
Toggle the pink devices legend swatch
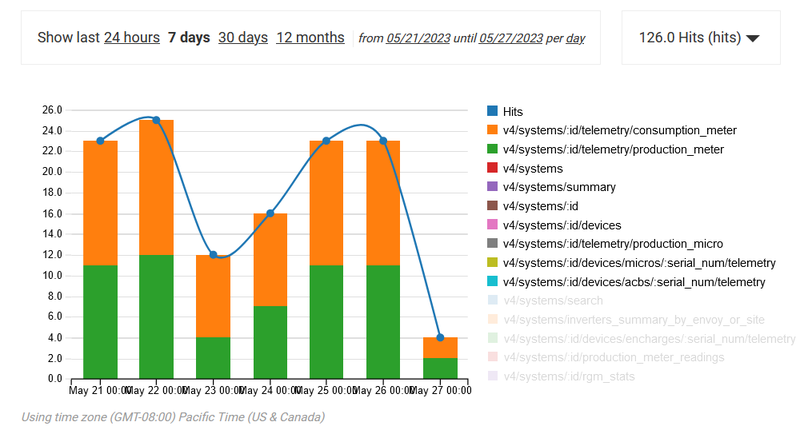coord(492,226)
